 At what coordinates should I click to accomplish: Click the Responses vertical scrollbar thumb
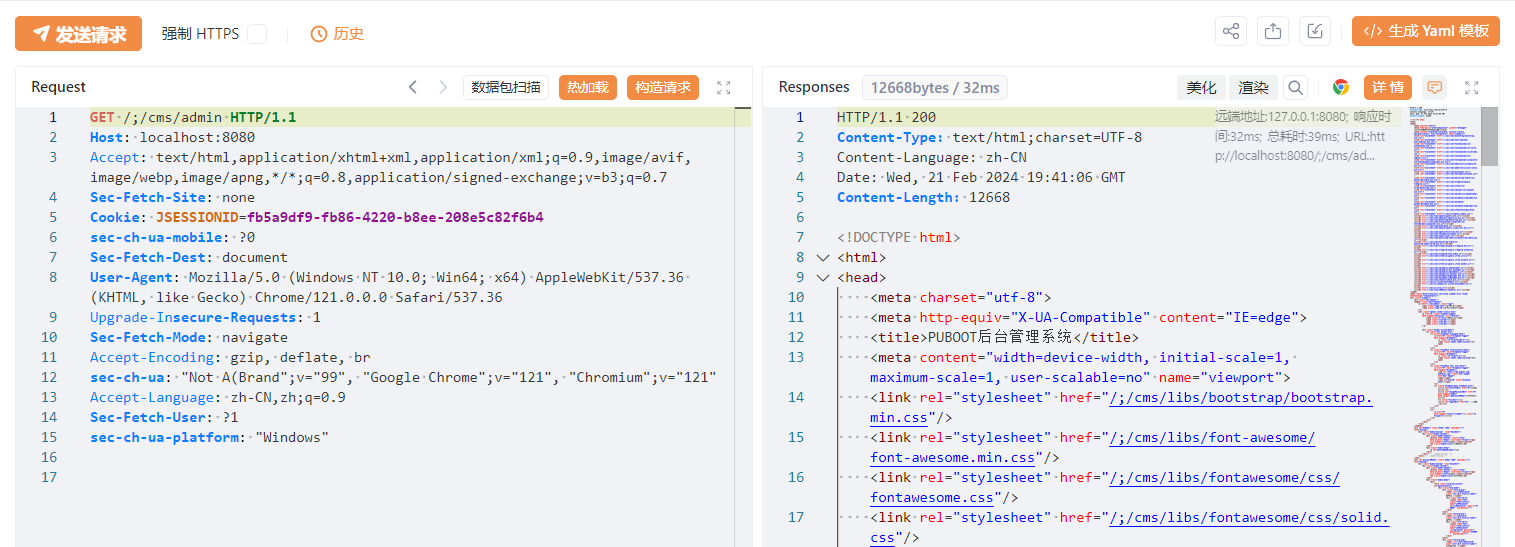tap(1490, 136)
